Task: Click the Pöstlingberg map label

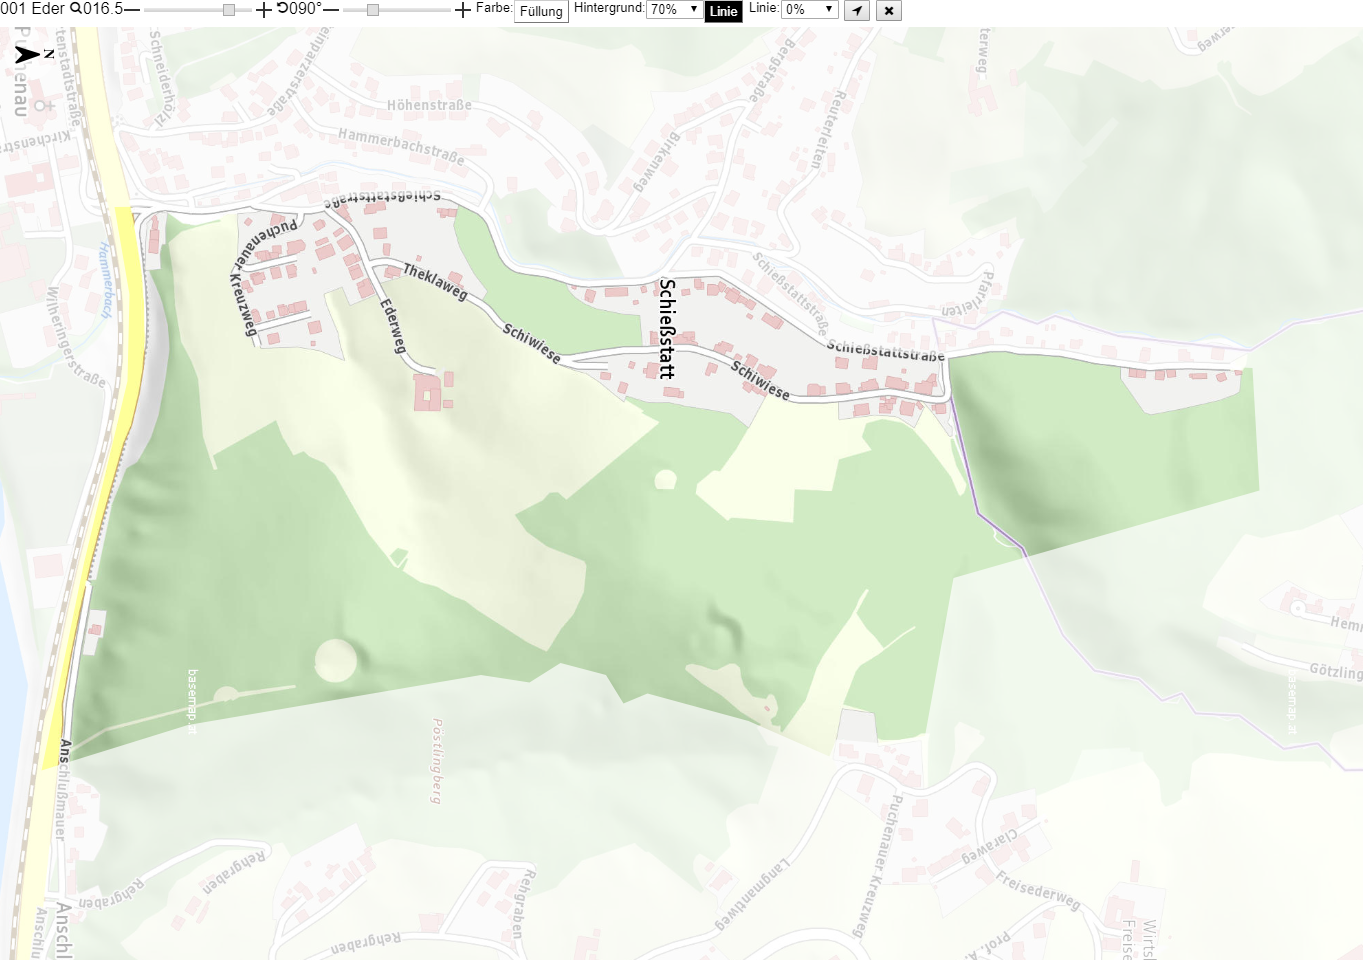Action: [x=437, y=760]
